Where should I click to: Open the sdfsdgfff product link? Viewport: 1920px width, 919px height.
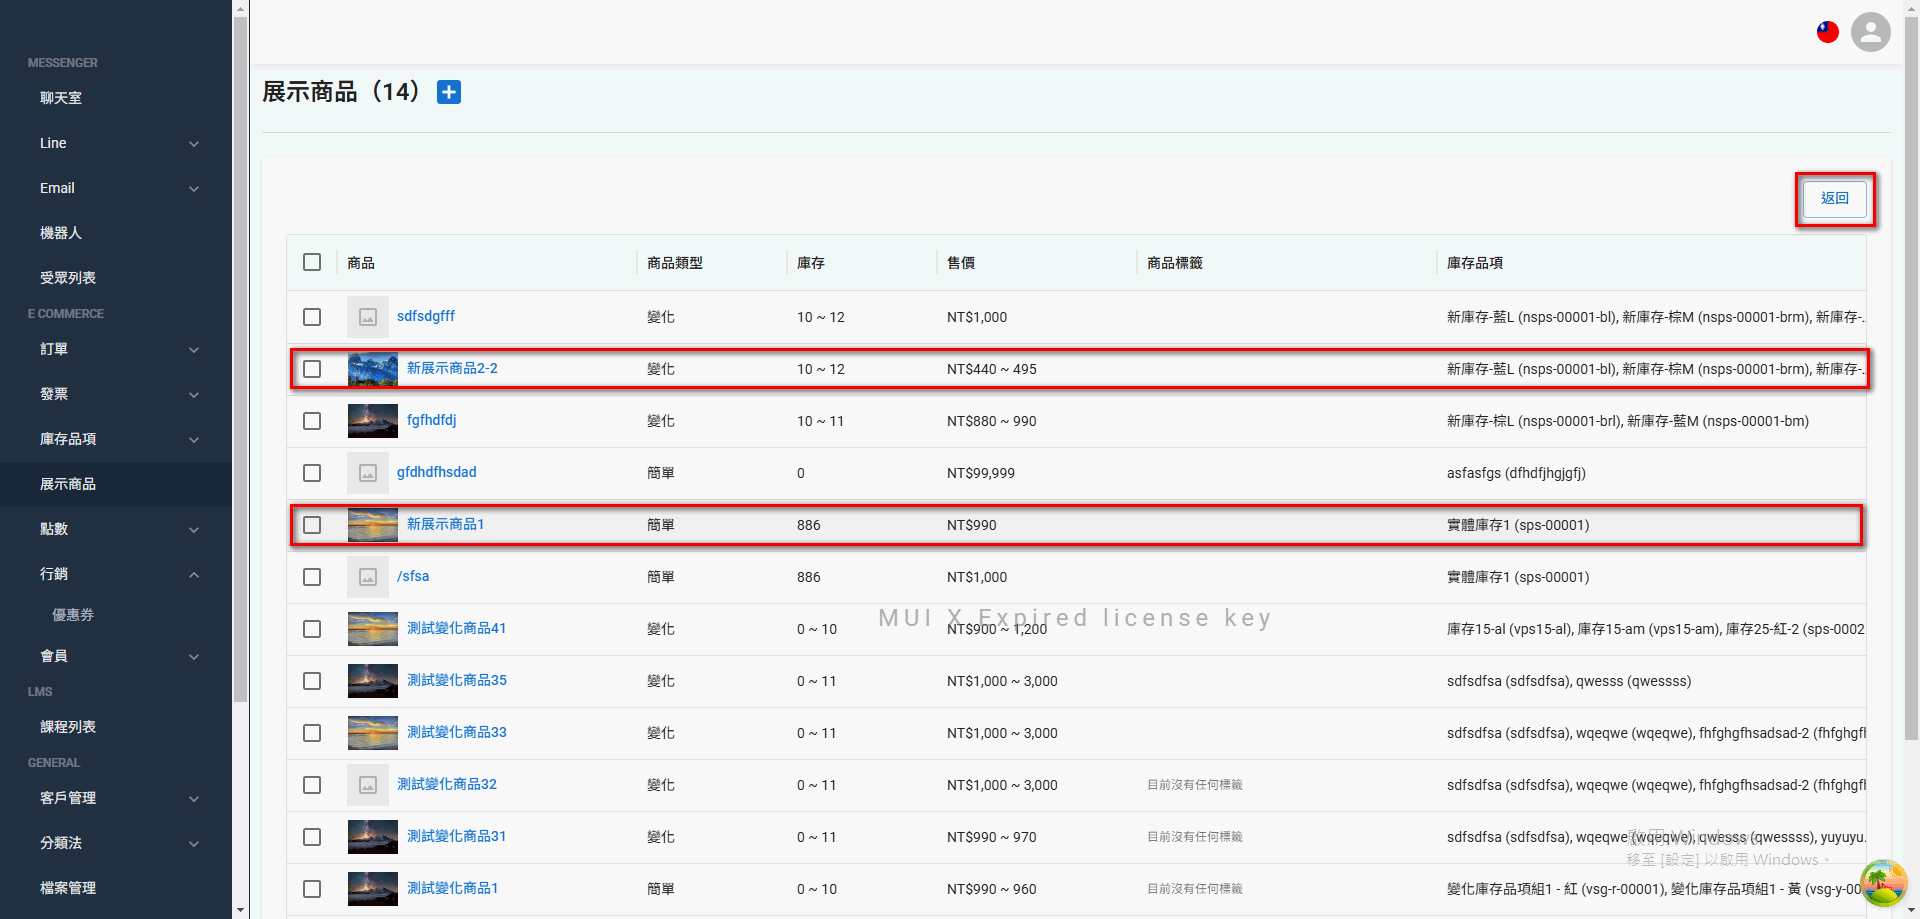coord(426,316)
